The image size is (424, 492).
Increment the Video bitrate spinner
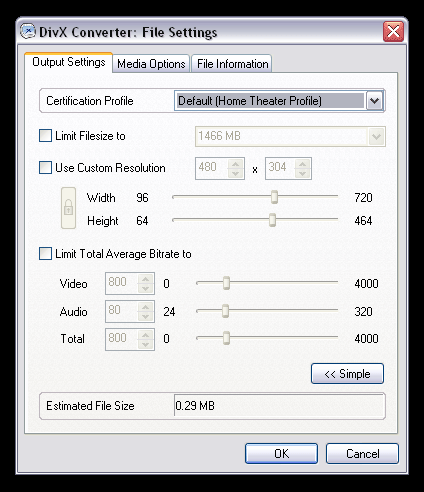tap(146, 279)
